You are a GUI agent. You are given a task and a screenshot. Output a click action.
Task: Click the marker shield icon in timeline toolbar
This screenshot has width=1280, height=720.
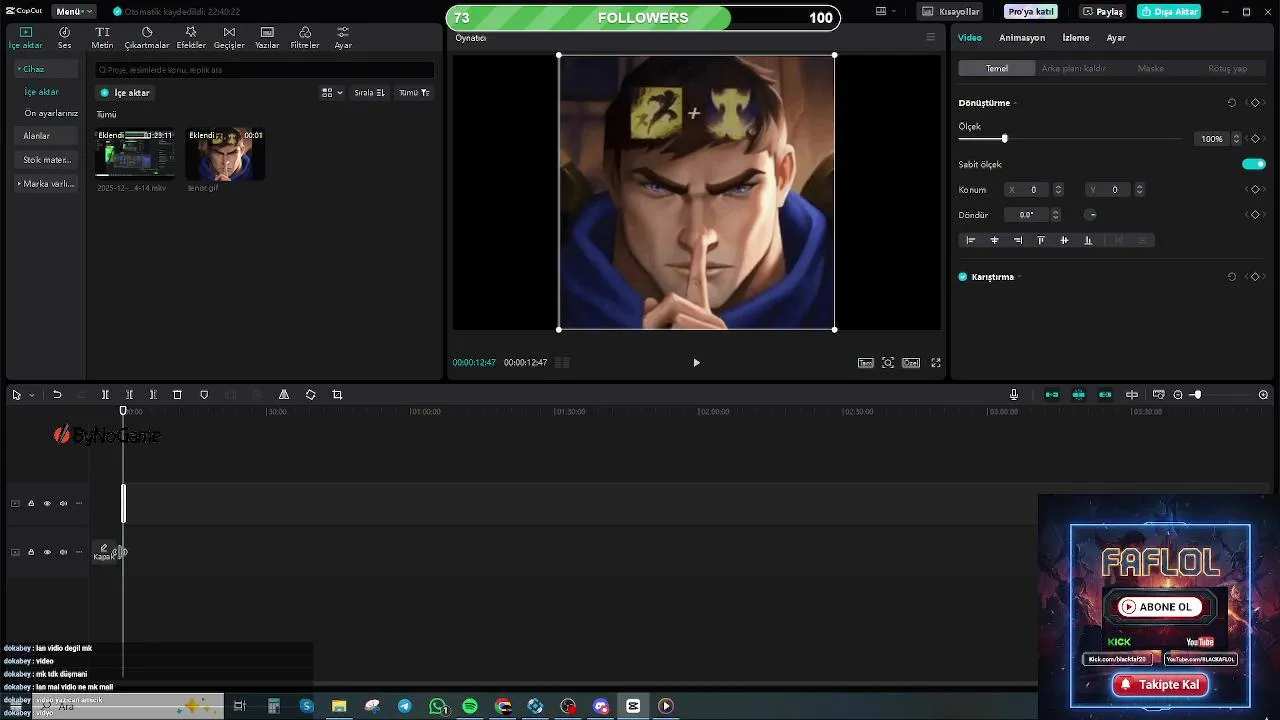tap(204, 395)
